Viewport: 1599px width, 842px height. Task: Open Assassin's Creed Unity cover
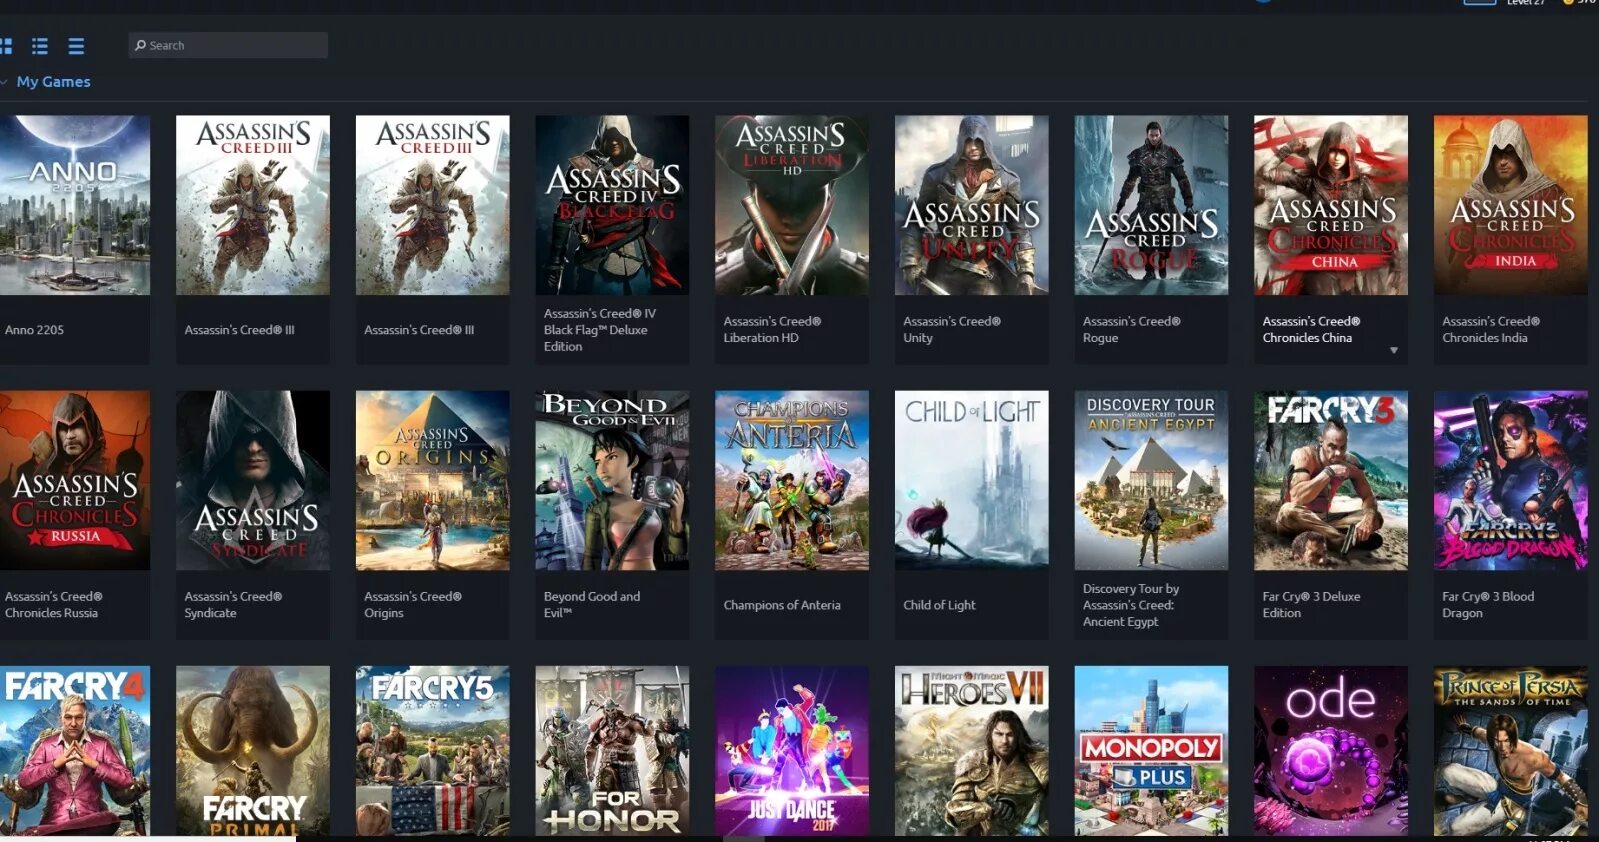972,205
